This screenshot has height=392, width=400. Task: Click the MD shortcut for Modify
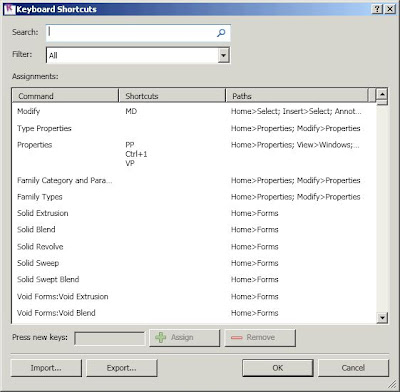point(131,111)
